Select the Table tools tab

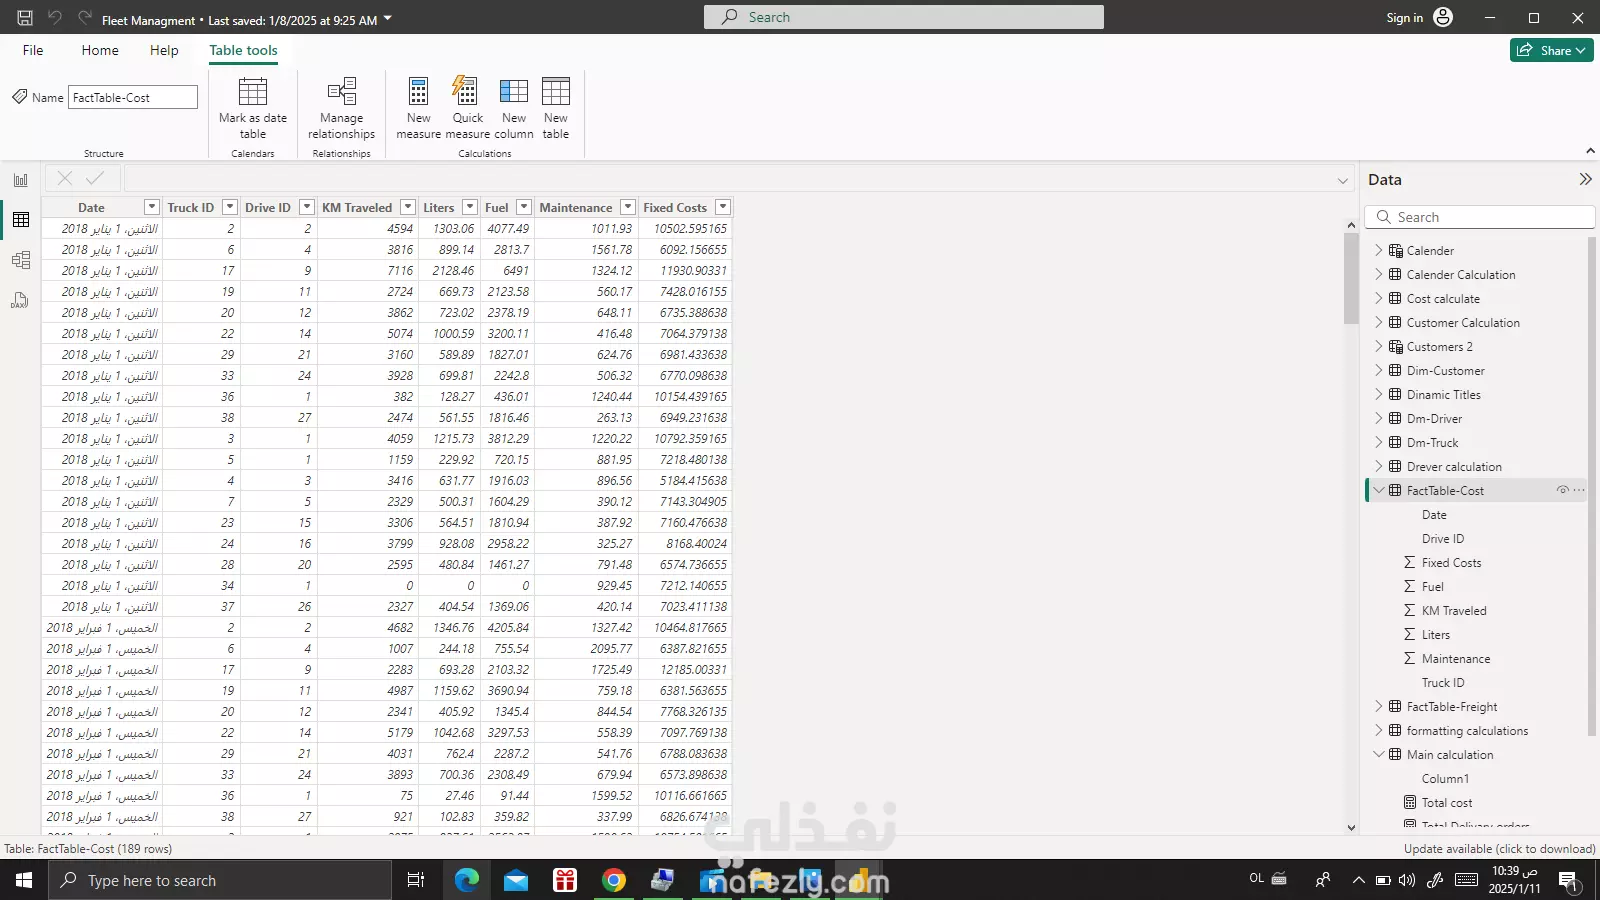click(x=243, y=50)
